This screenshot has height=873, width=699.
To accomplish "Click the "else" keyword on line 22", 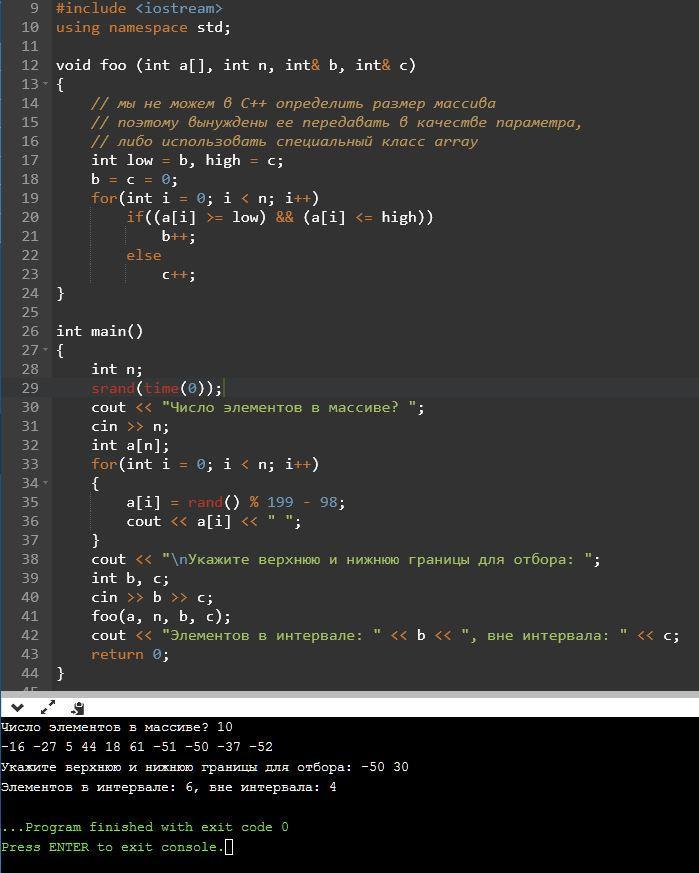I will click(144, 256).
